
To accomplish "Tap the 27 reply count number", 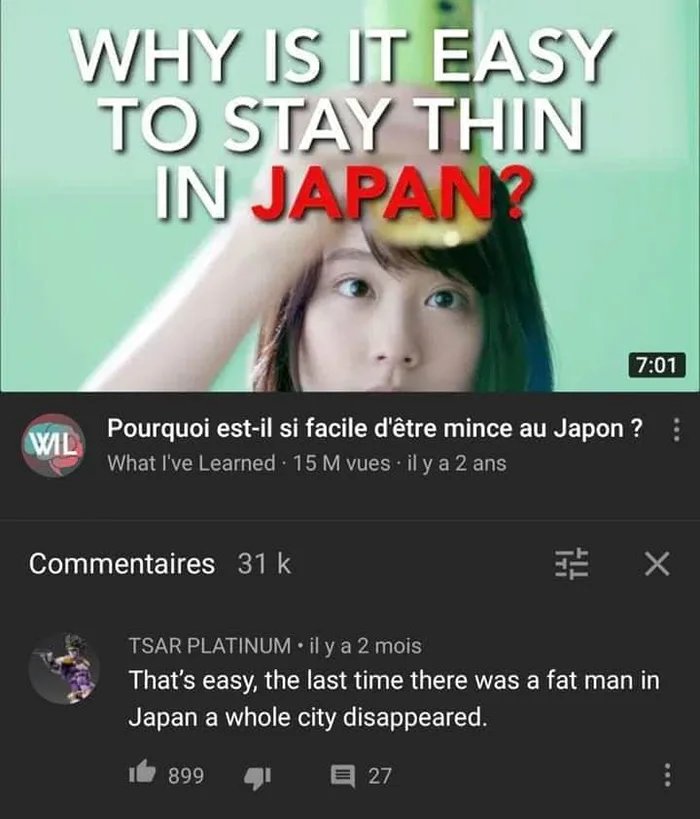I will coord(380,776).
